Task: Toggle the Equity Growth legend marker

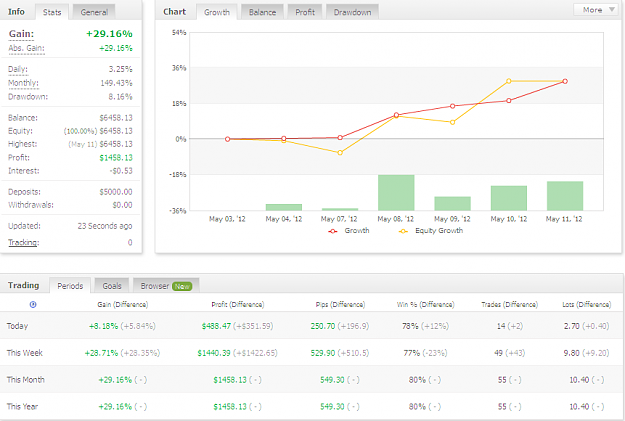Action: pyautogui.click(x=403, y=231)
